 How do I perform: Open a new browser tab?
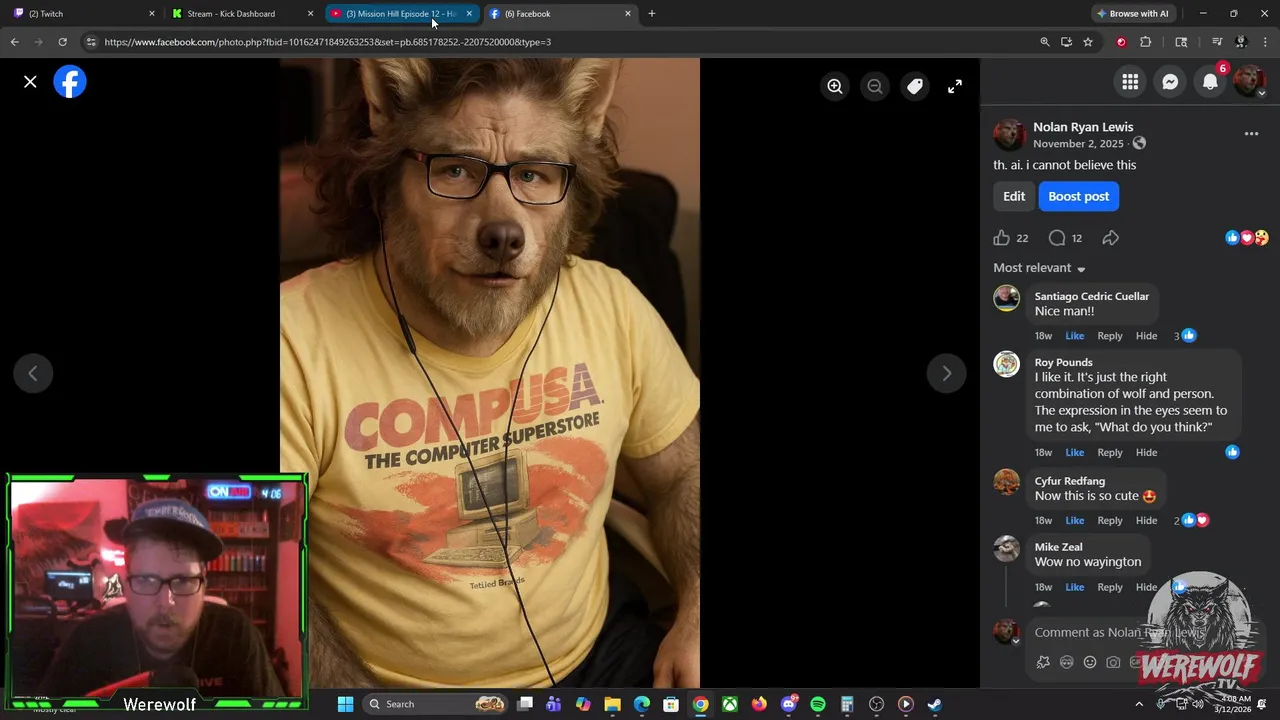tap(652, 14)
